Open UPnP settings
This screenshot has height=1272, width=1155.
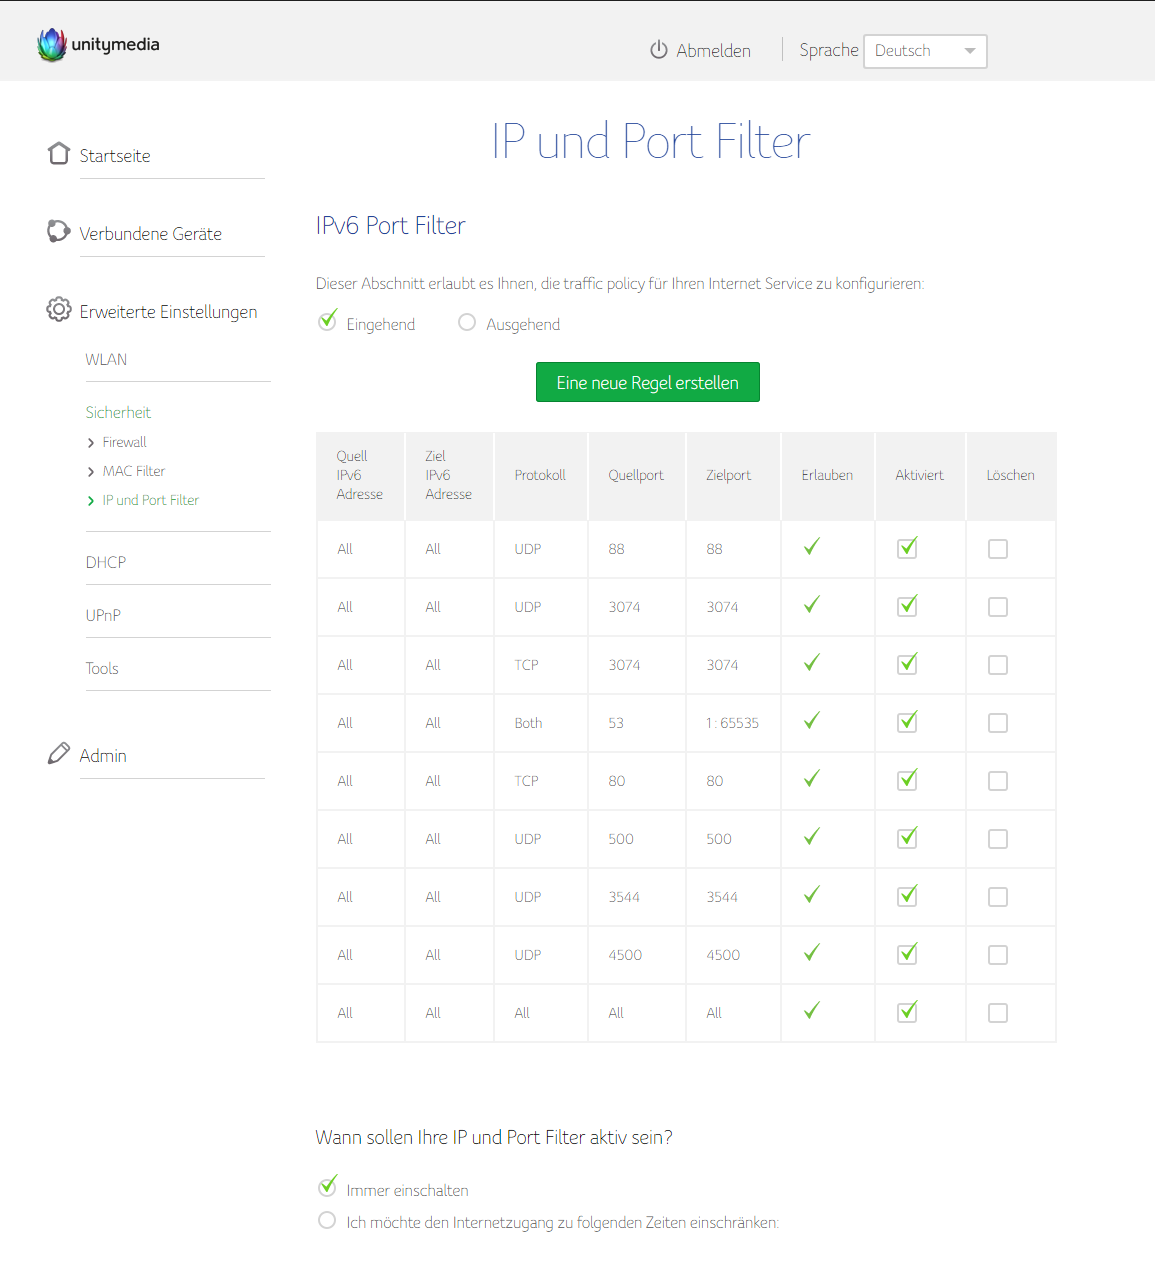(103, 615)
